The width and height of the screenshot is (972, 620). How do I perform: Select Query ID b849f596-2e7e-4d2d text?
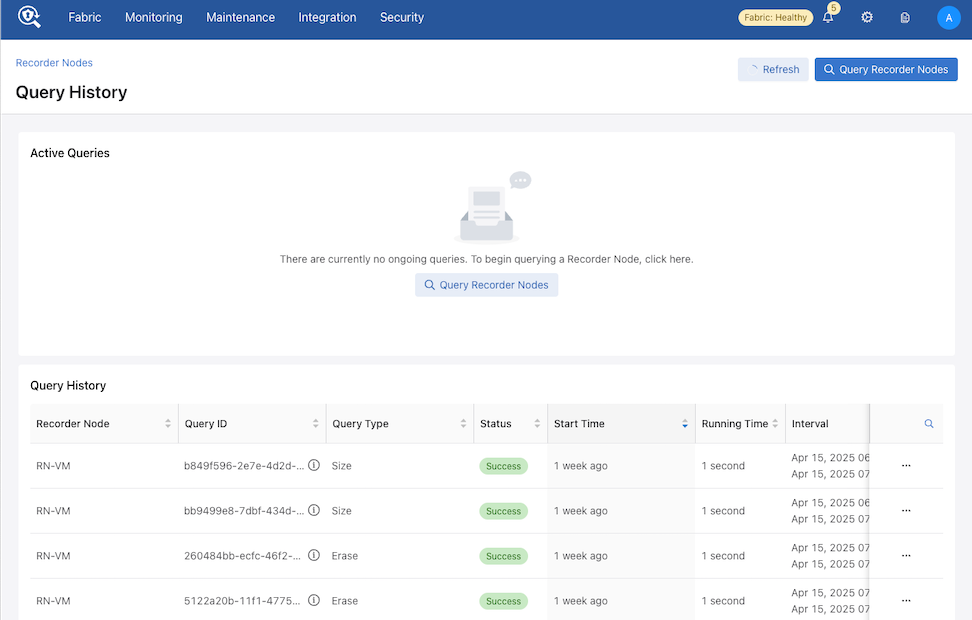[x=244, y=466]
